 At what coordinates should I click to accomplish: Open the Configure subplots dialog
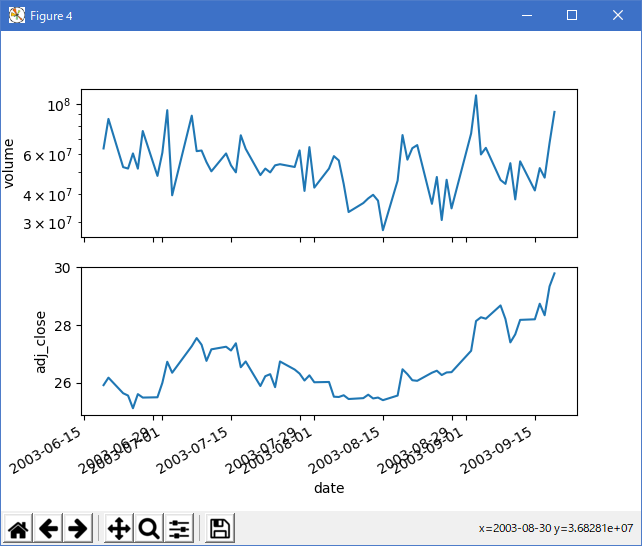[180, 528]
